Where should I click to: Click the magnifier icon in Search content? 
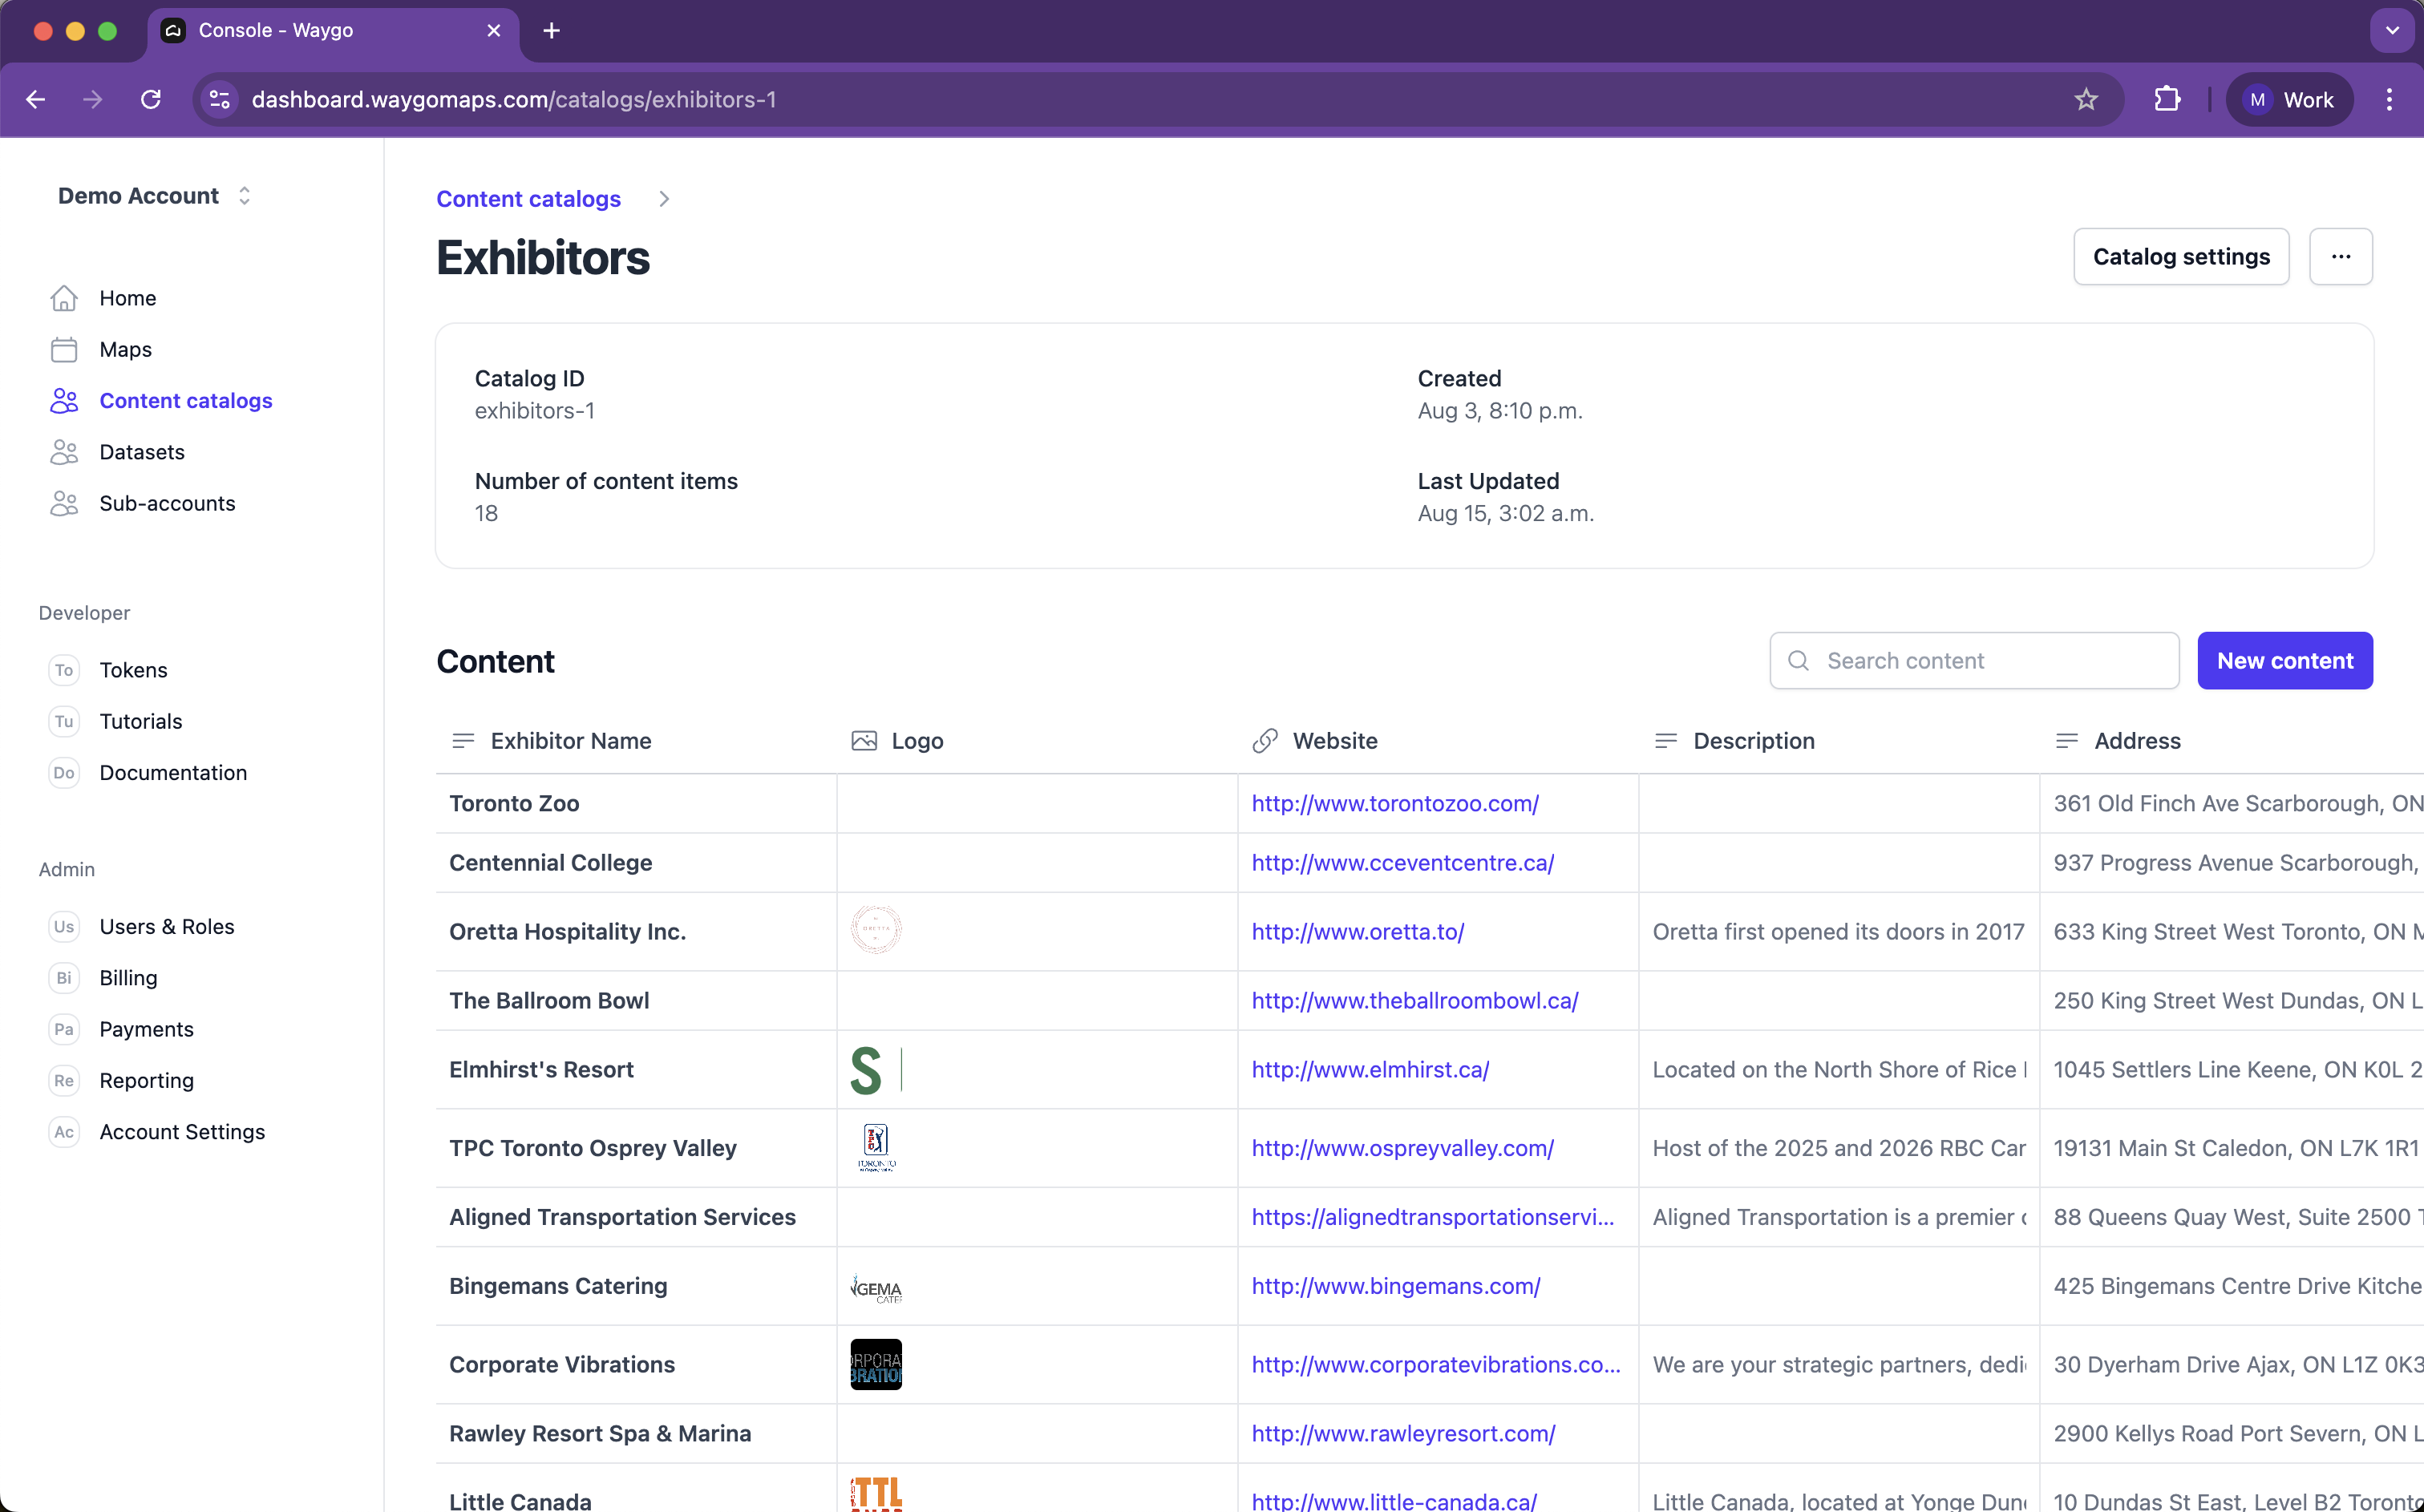(x=1798, y=661)
